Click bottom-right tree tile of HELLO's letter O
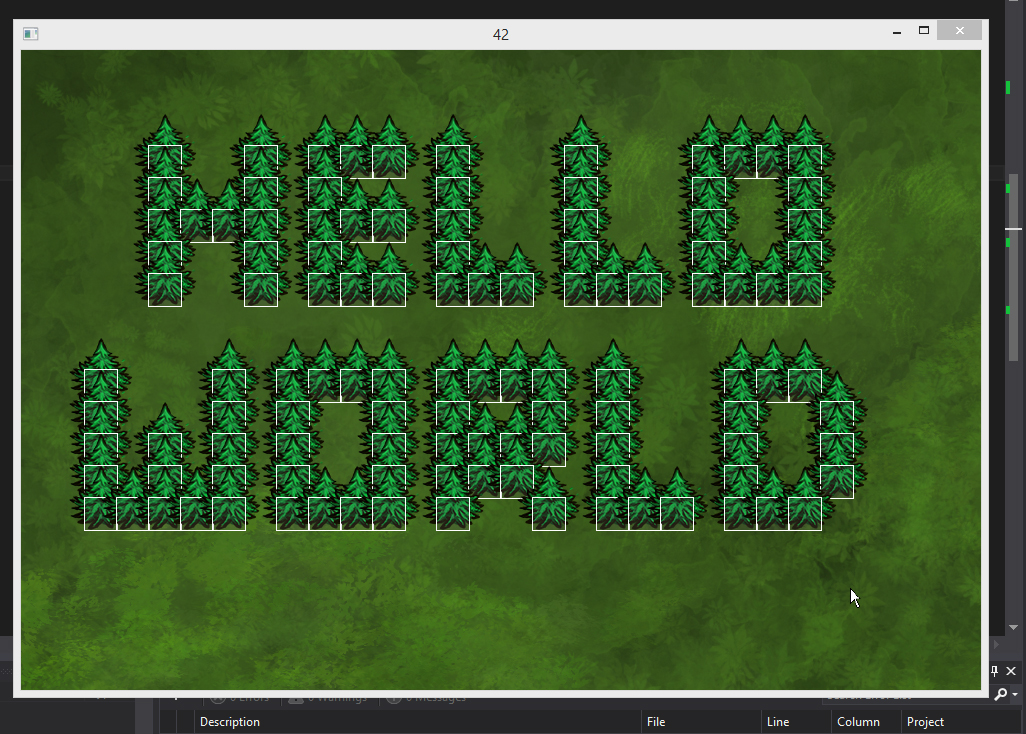 coord(805,289)
